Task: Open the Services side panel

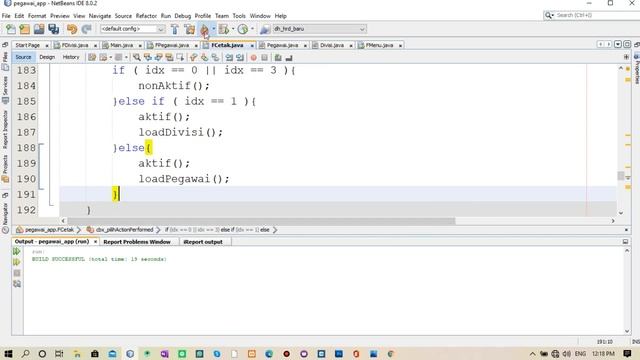Action: pyautogui.click(x=5, y=89)
